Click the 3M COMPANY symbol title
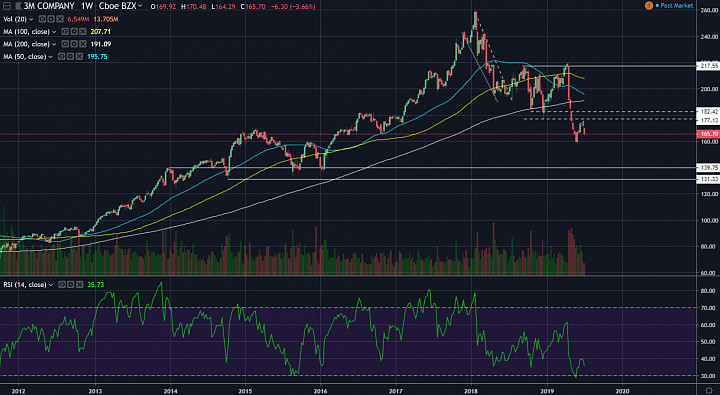This screenshot has height=395, width=720. pyautogui.click(x=49, y=6)
